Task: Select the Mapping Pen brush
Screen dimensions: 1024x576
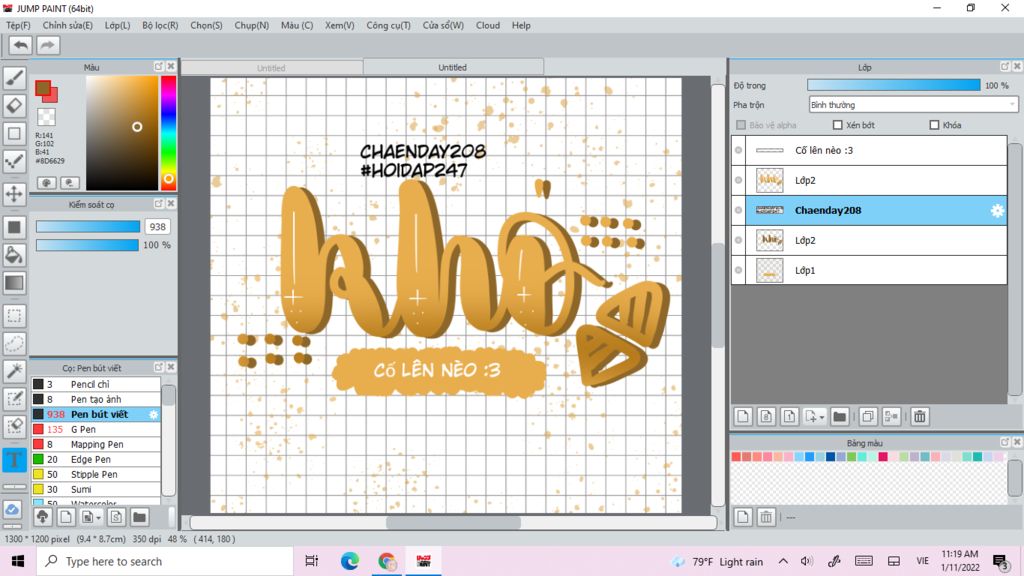Action: 96,444
